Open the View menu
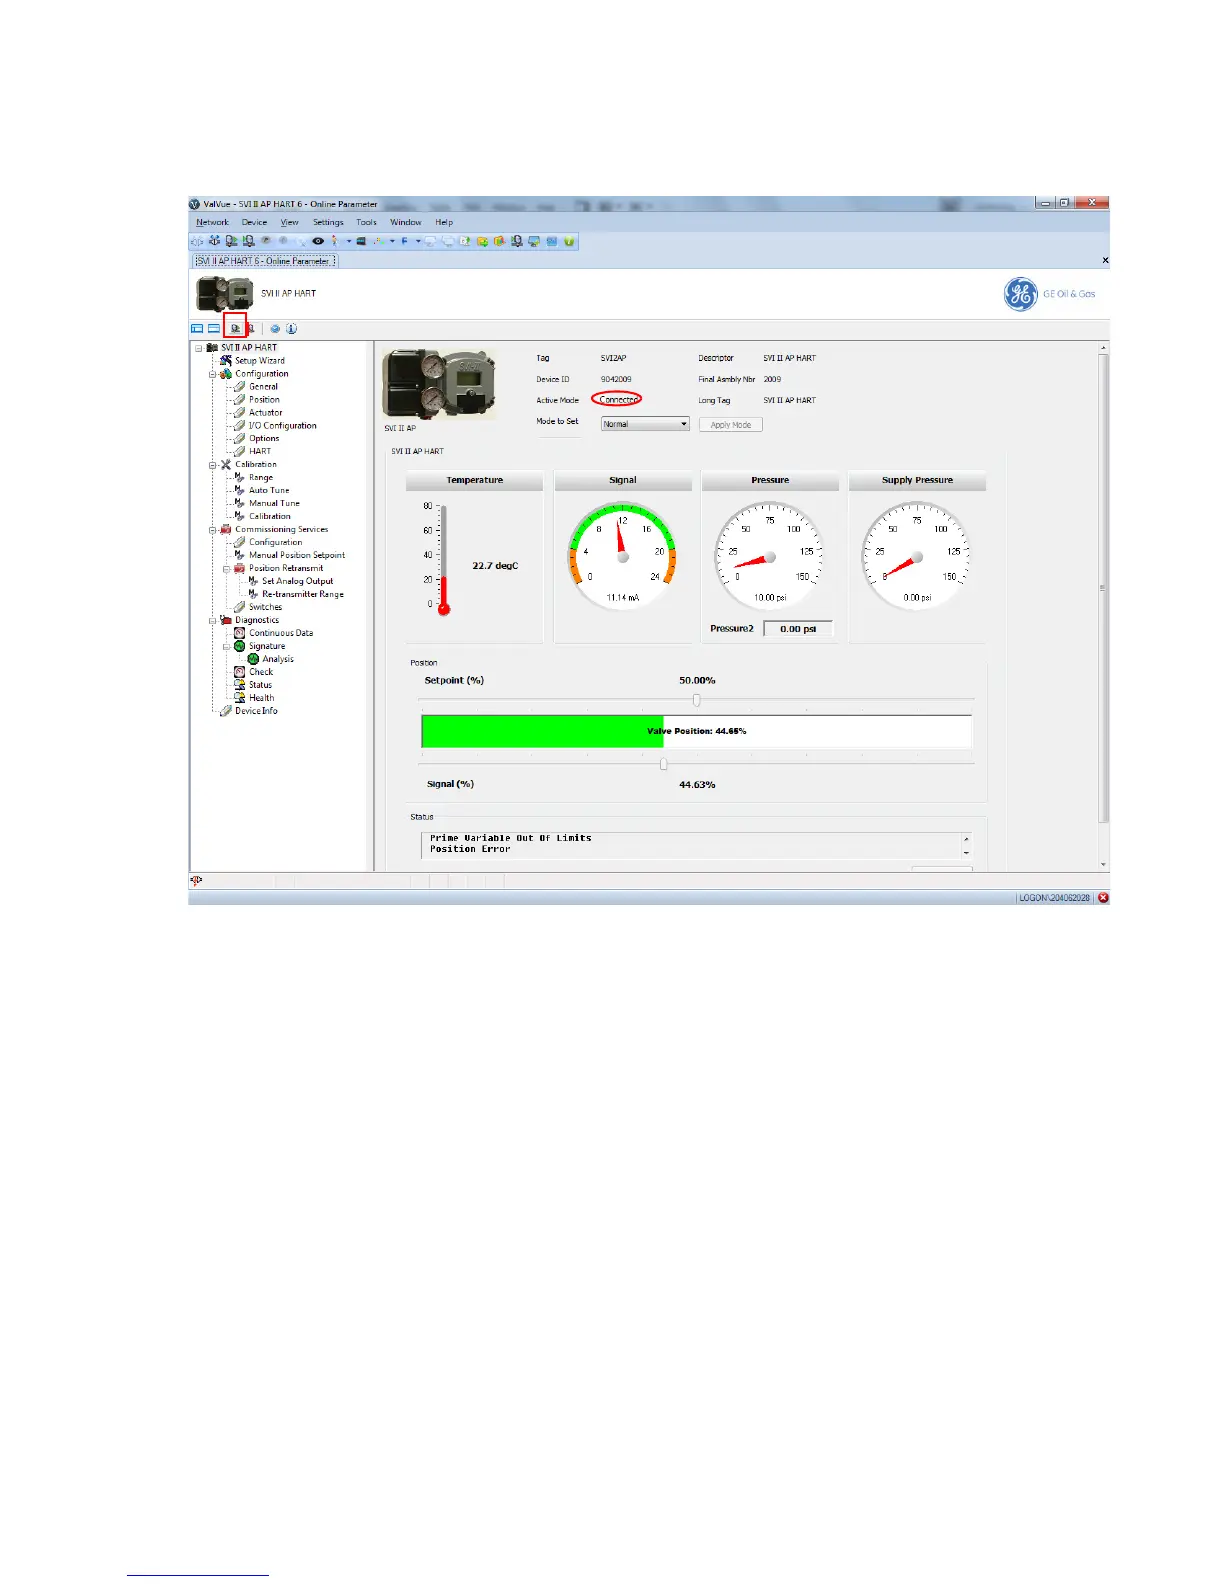The image size is (1224, 1584). pos(289,222)
